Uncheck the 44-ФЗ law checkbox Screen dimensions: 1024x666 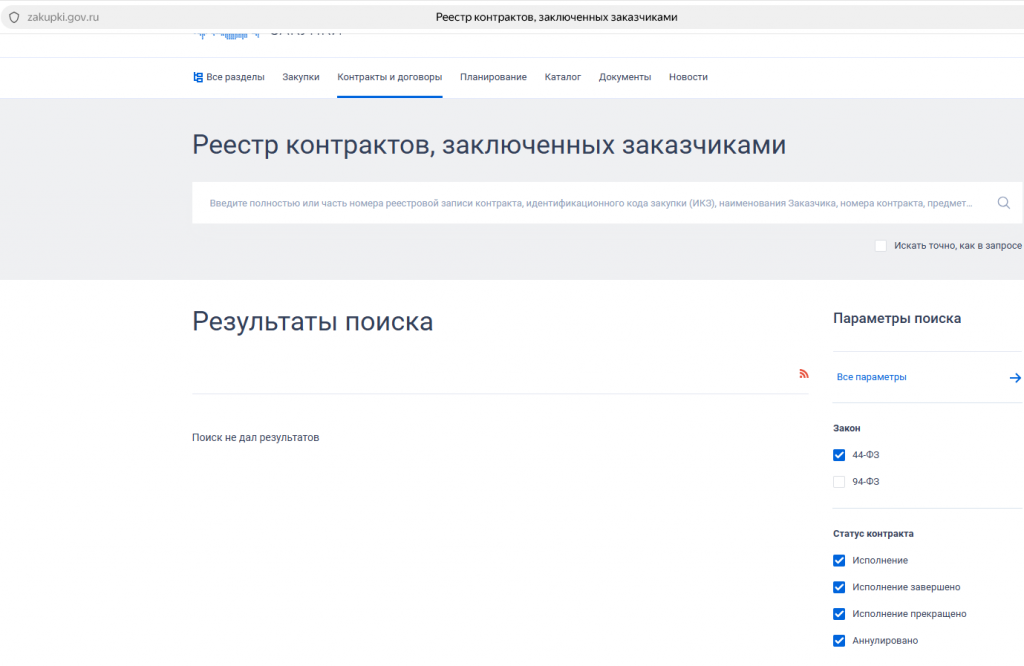839,455
